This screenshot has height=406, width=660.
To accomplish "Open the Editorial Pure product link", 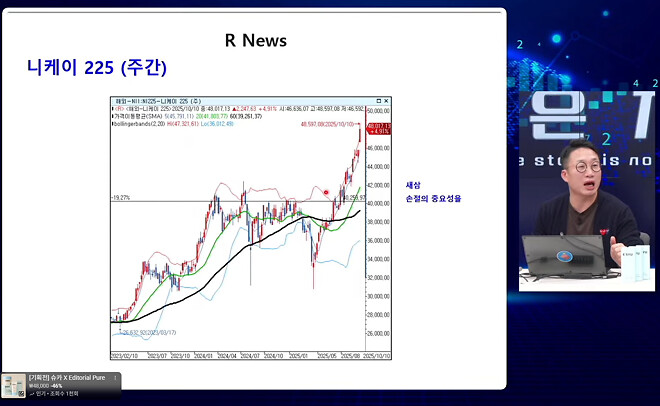I will (x=67, y=378).
